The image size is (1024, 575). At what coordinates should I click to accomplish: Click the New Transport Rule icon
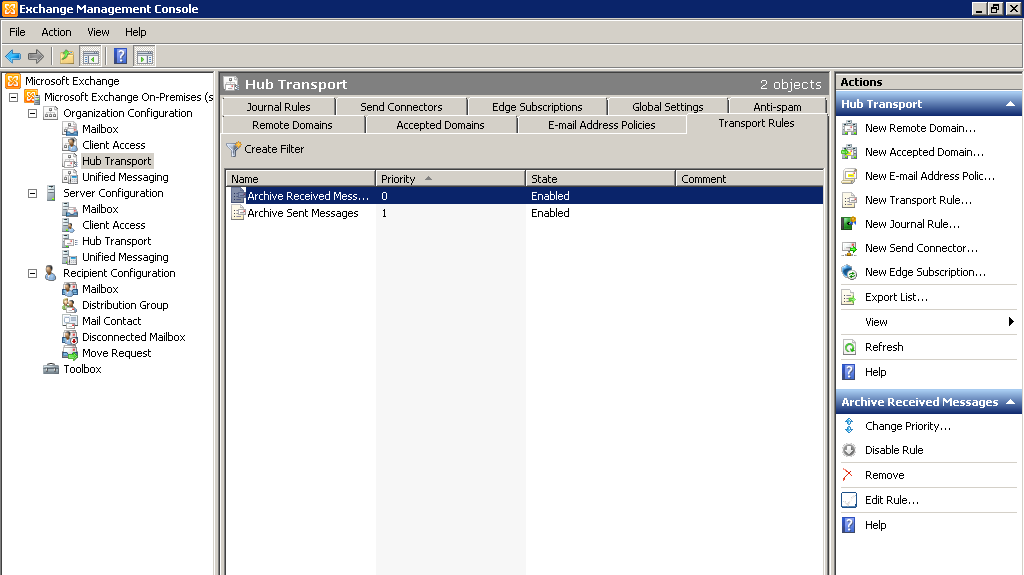pyautogui.click(x=849, y=200)
